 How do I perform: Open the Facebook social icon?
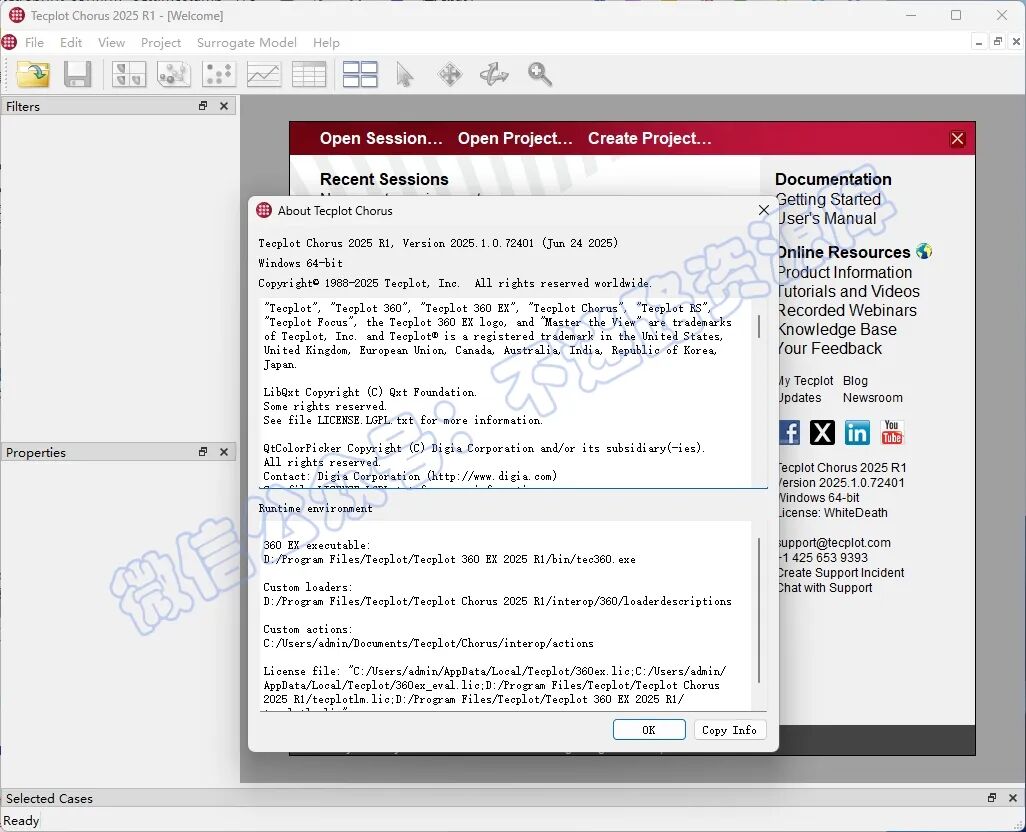[x=789, y=432]
